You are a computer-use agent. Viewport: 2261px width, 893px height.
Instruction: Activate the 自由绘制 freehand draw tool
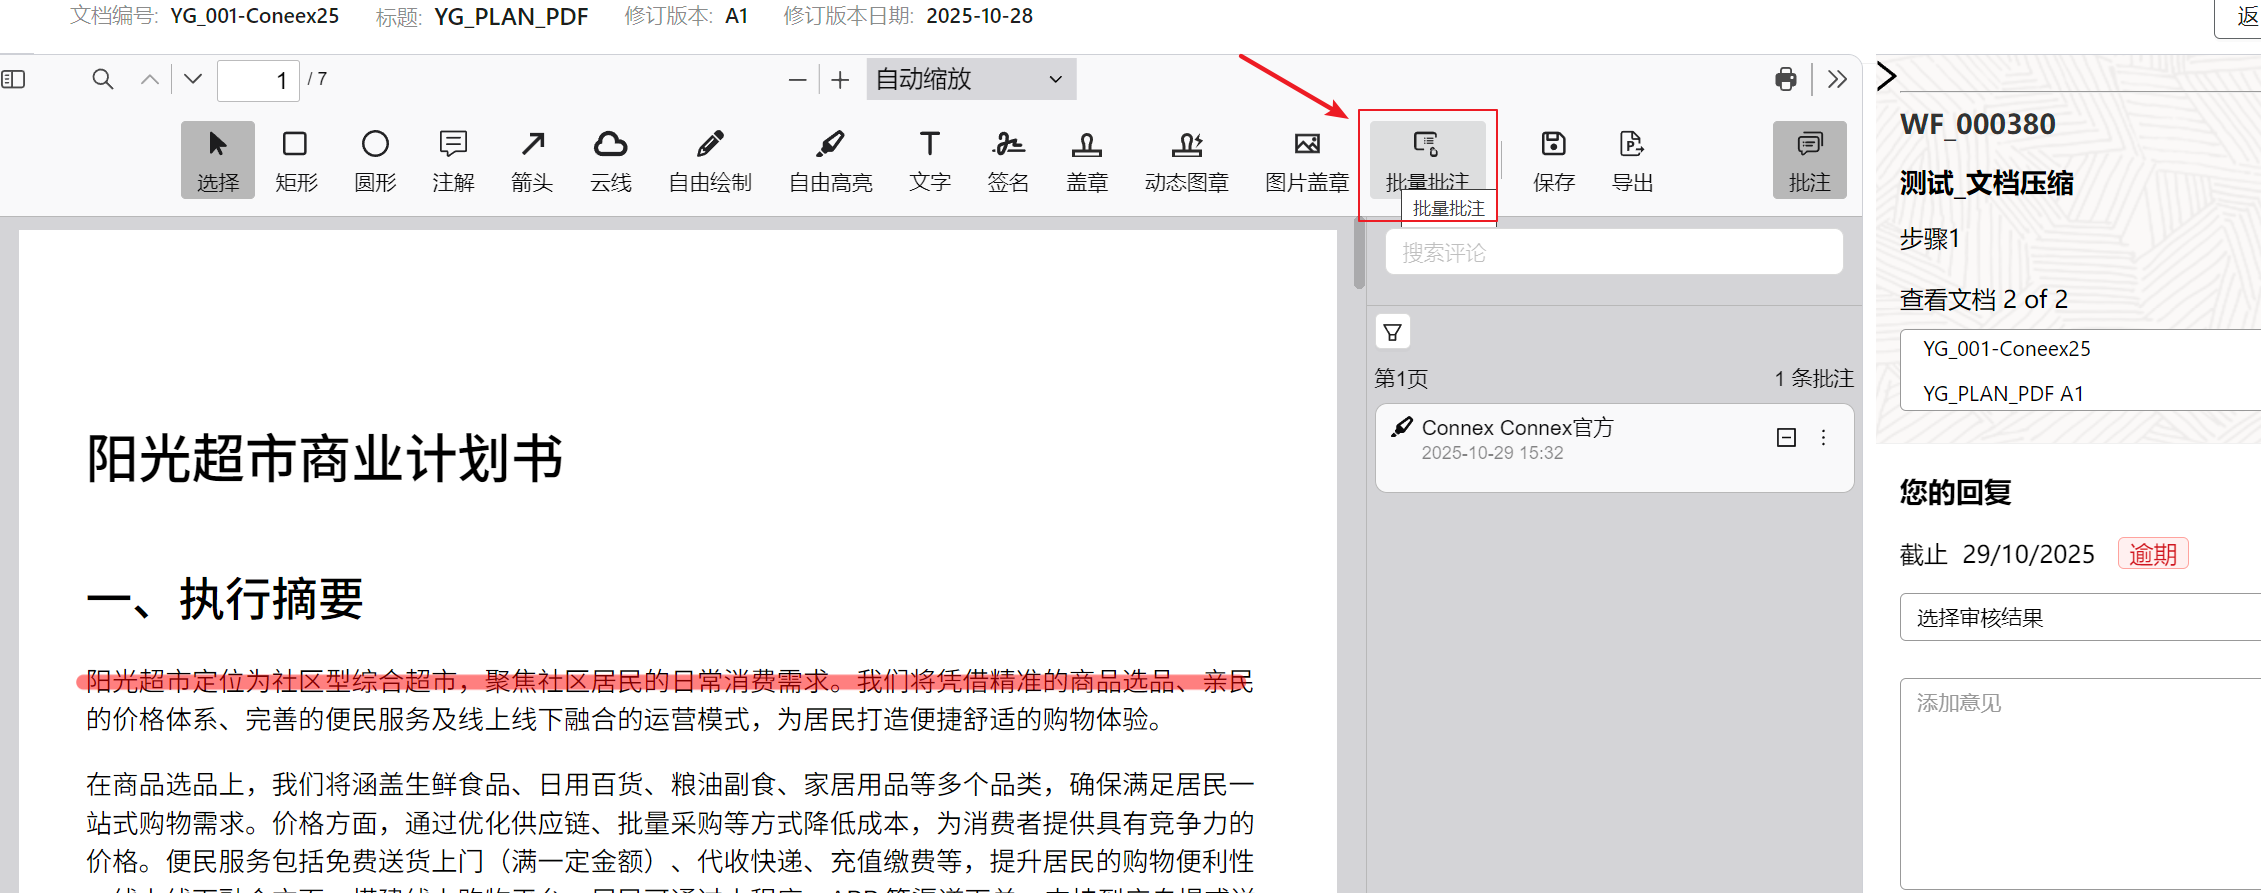(x=709, y=159)
